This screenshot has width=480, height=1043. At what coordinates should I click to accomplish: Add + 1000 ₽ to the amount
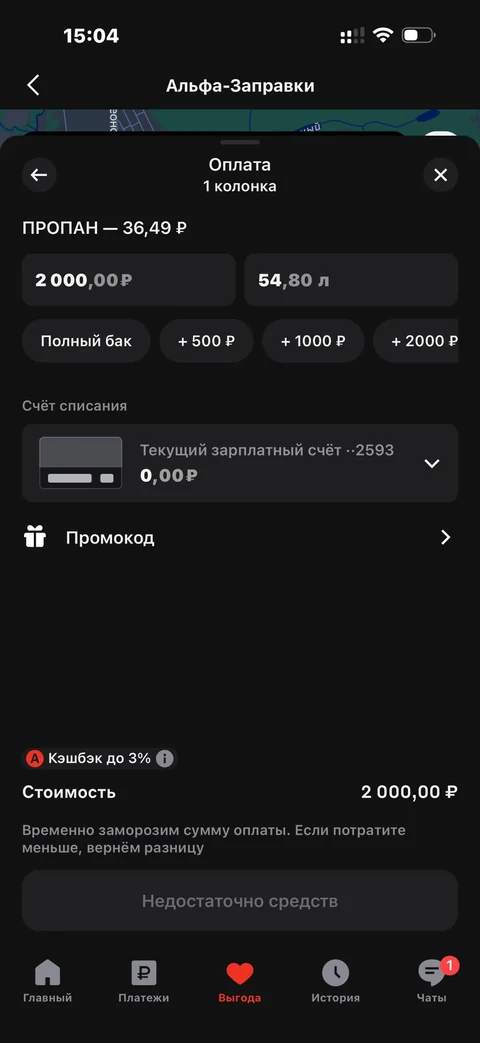[313, 341]
